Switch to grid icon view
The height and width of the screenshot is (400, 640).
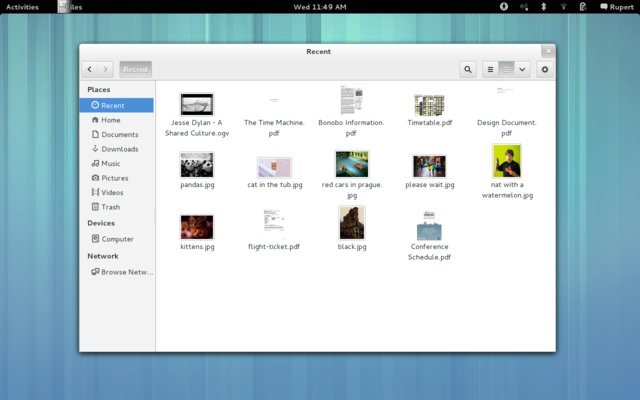pos(507,69)
